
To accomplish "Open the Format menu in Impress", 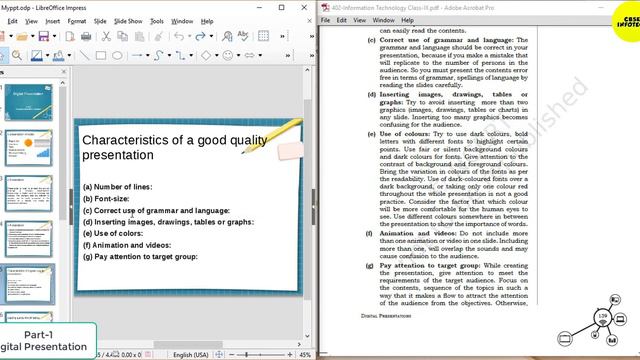I will click(x=77, y=21).
